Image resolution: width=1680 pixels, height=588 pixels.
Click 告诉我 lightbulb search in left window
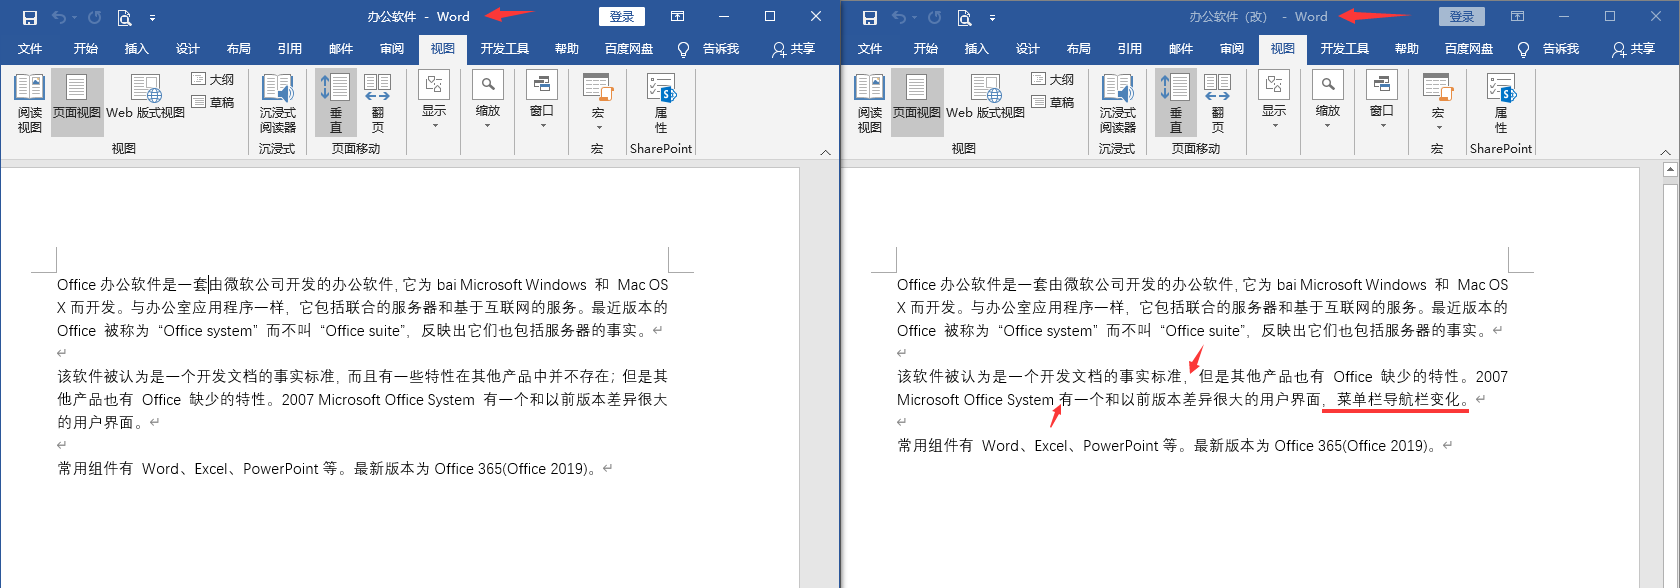[x=709, y=48]
